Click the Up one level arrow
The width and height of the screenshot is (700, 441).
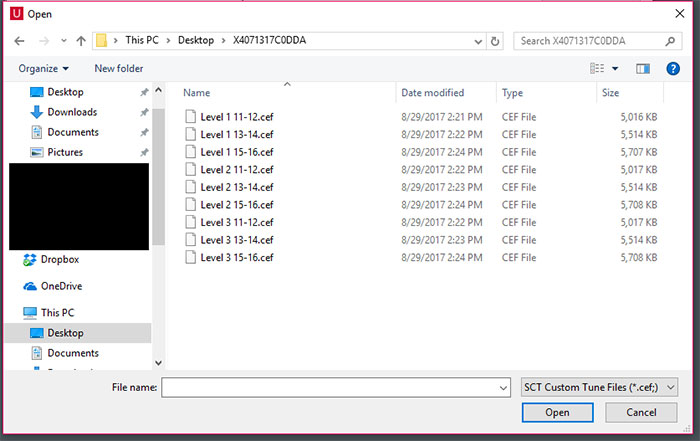[78, 41]
